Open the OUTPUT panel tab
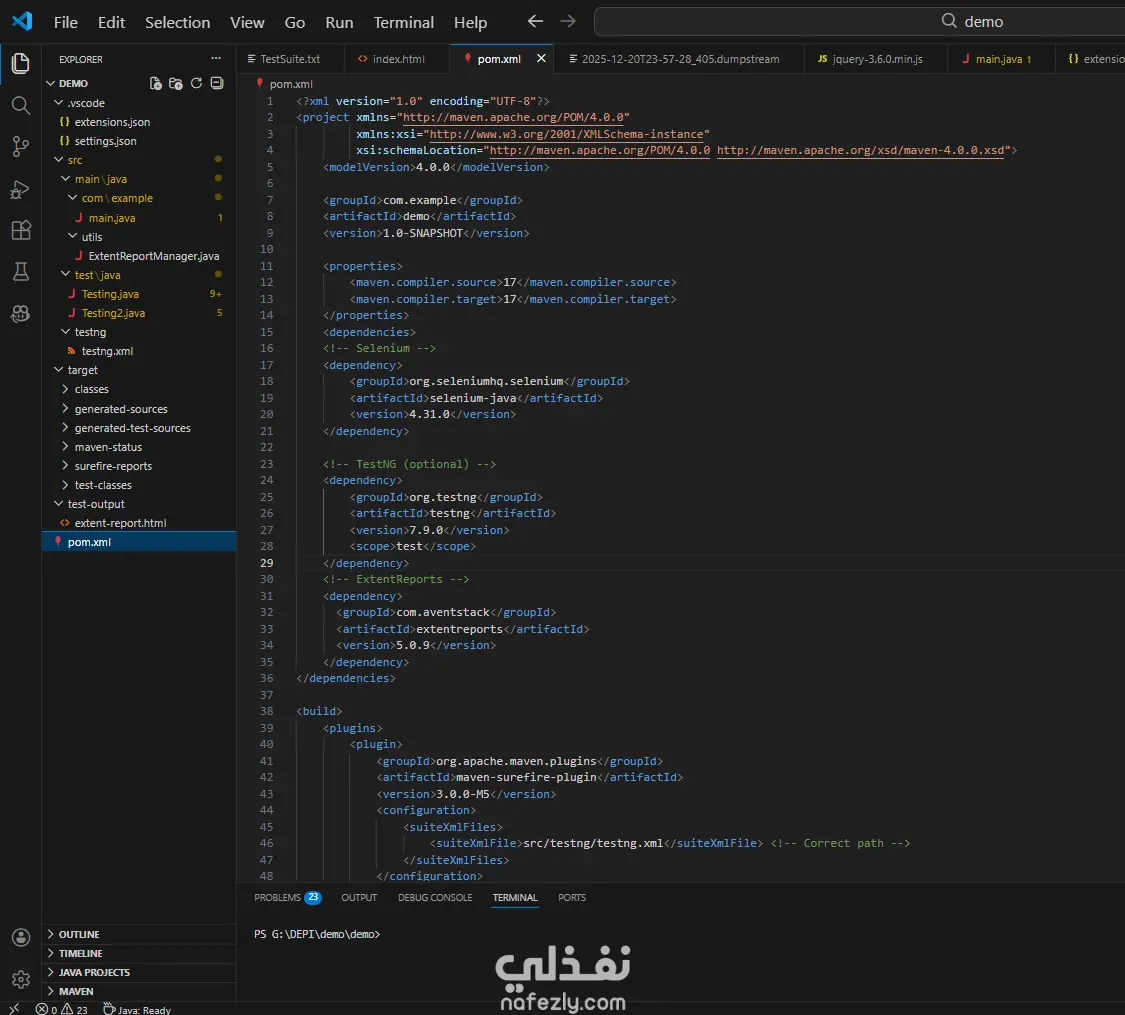1125x1015 pixels. click(x=359, y=897)
